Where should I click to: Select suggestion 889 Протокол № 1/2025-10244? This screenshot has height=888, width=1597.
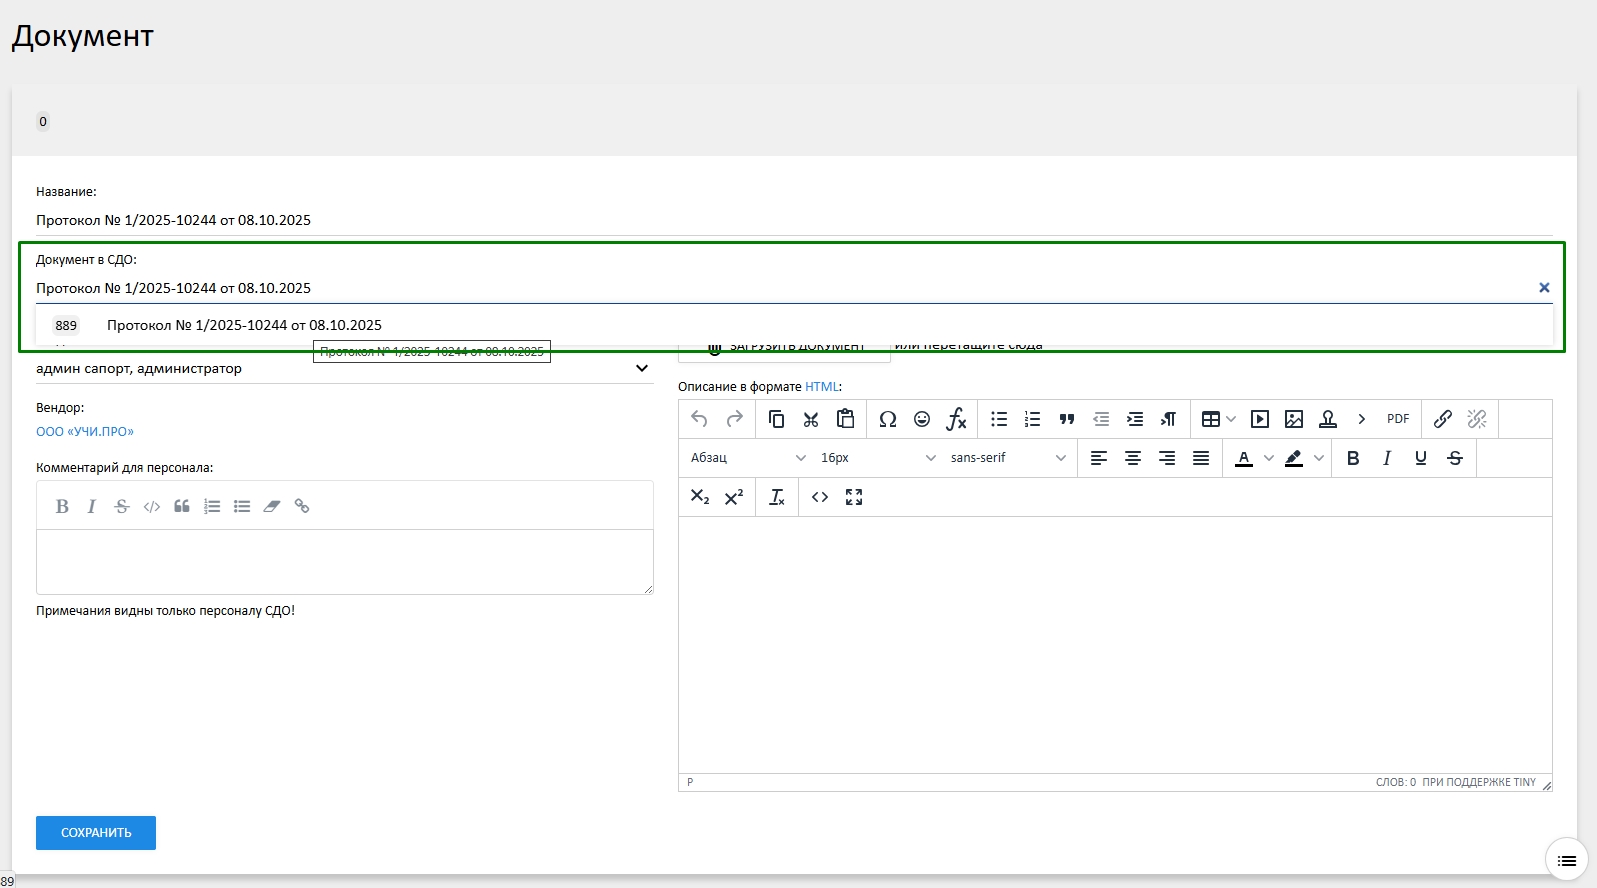(x=244, y=325)
